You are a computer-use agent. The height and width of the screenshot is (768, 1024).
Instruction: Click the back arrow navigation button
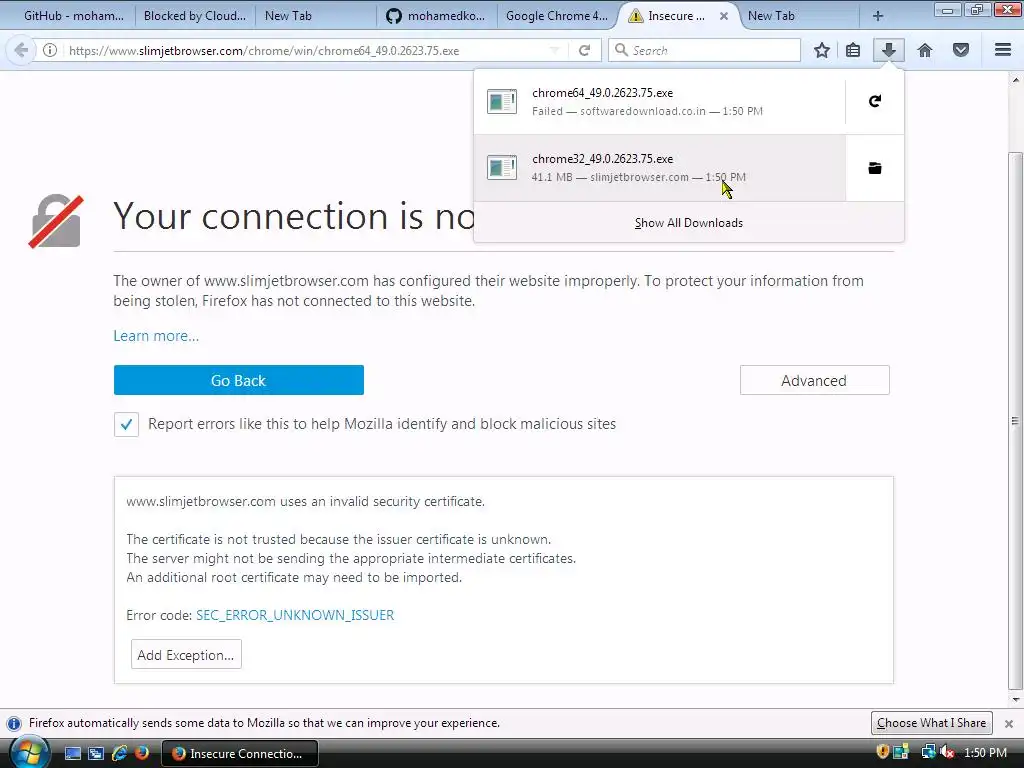(x=21, y=50)
